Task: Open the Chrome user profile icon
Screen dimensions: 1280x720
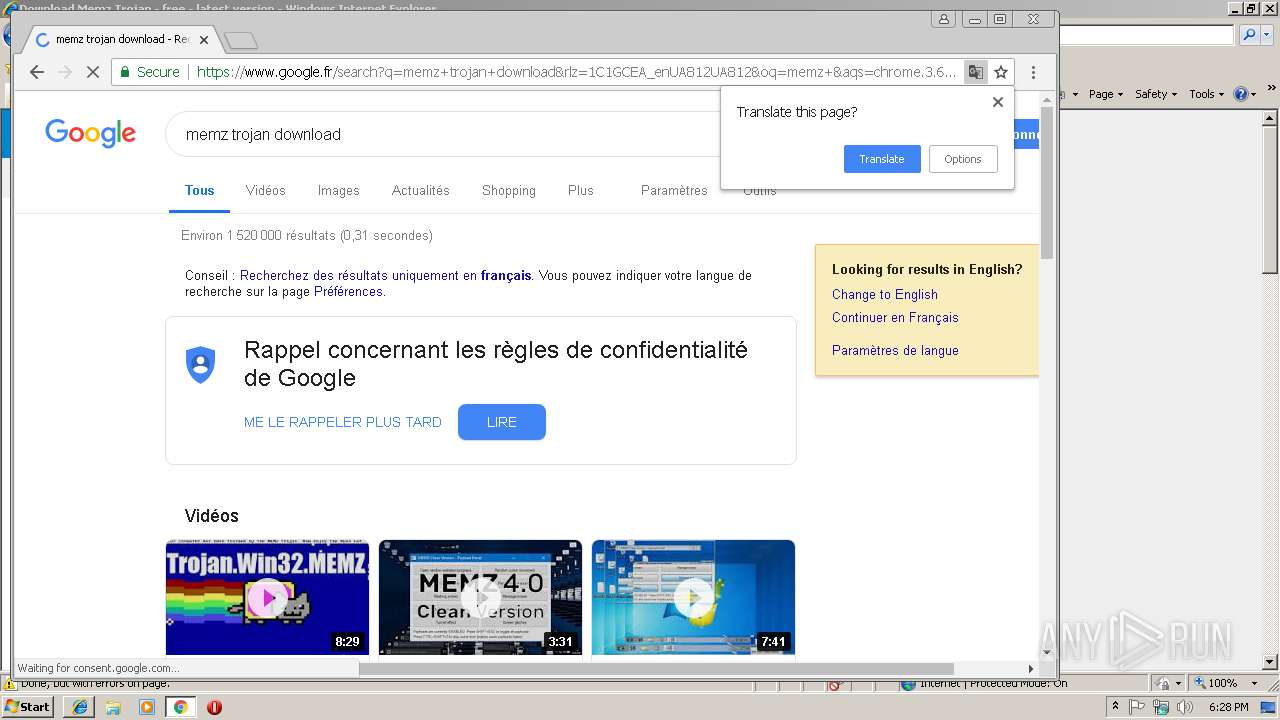Action: tap(943, 19)
